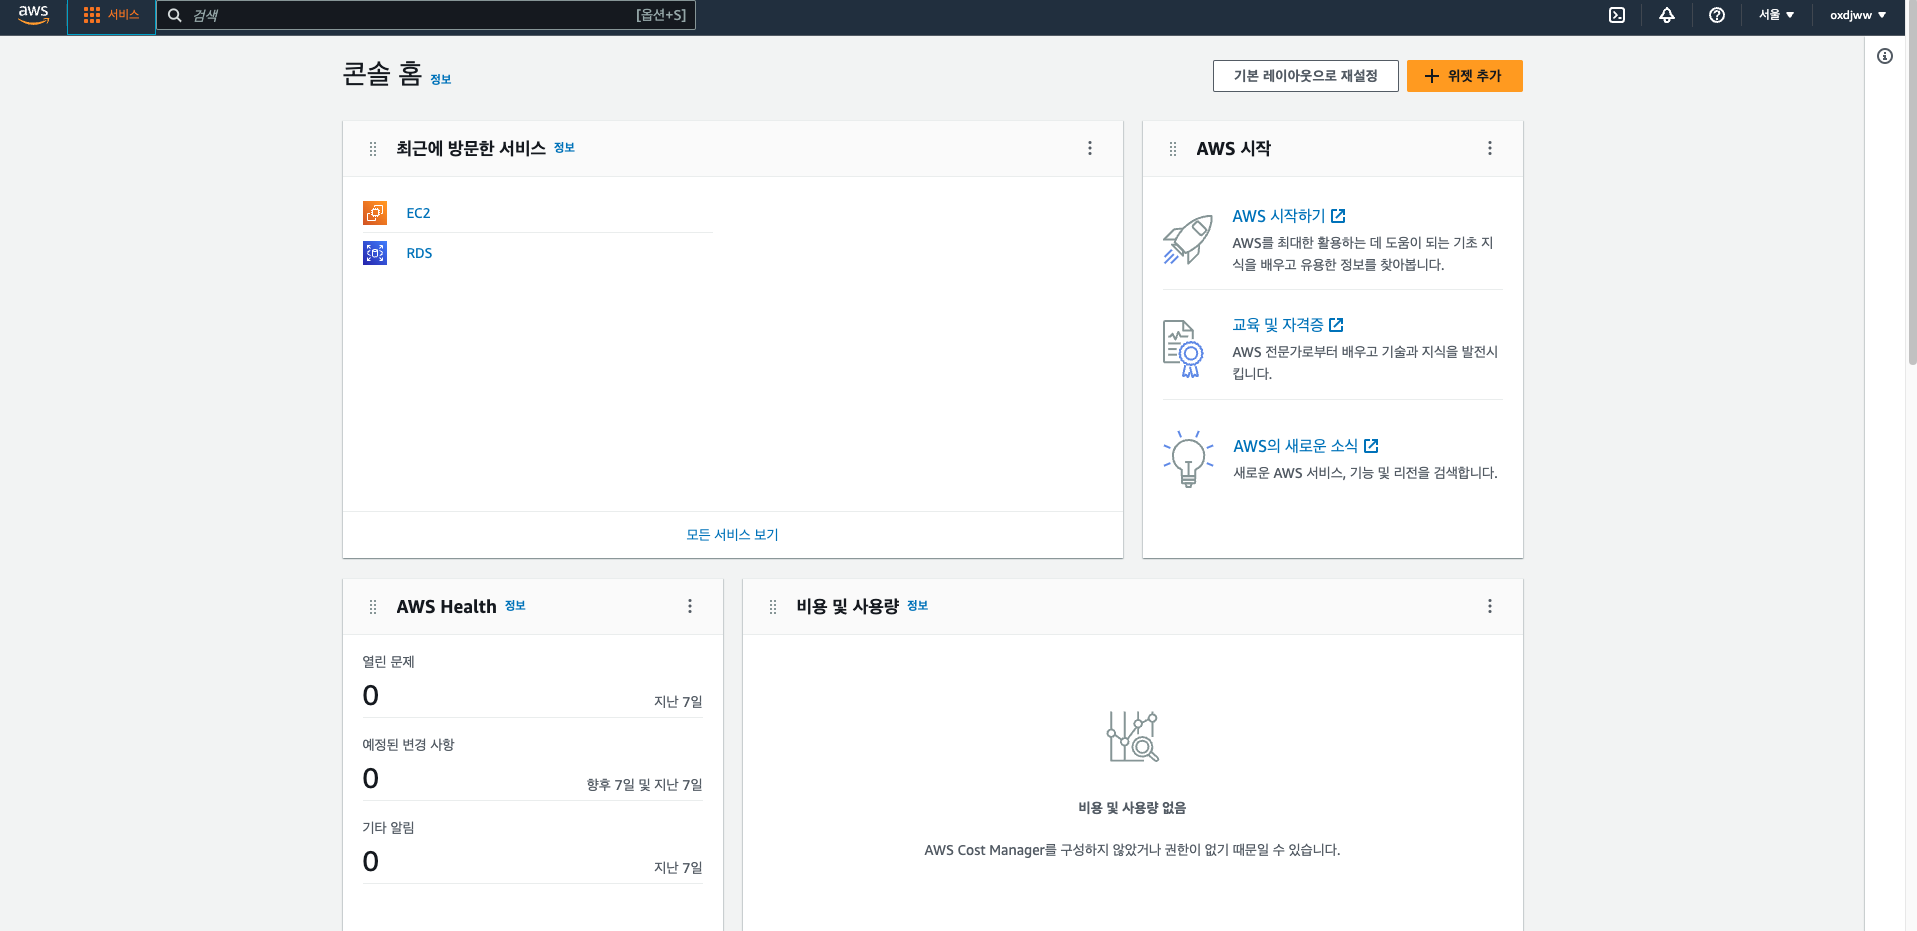Open the notifications bell icon
1917x931 pixels.
tap(1667, 15)
